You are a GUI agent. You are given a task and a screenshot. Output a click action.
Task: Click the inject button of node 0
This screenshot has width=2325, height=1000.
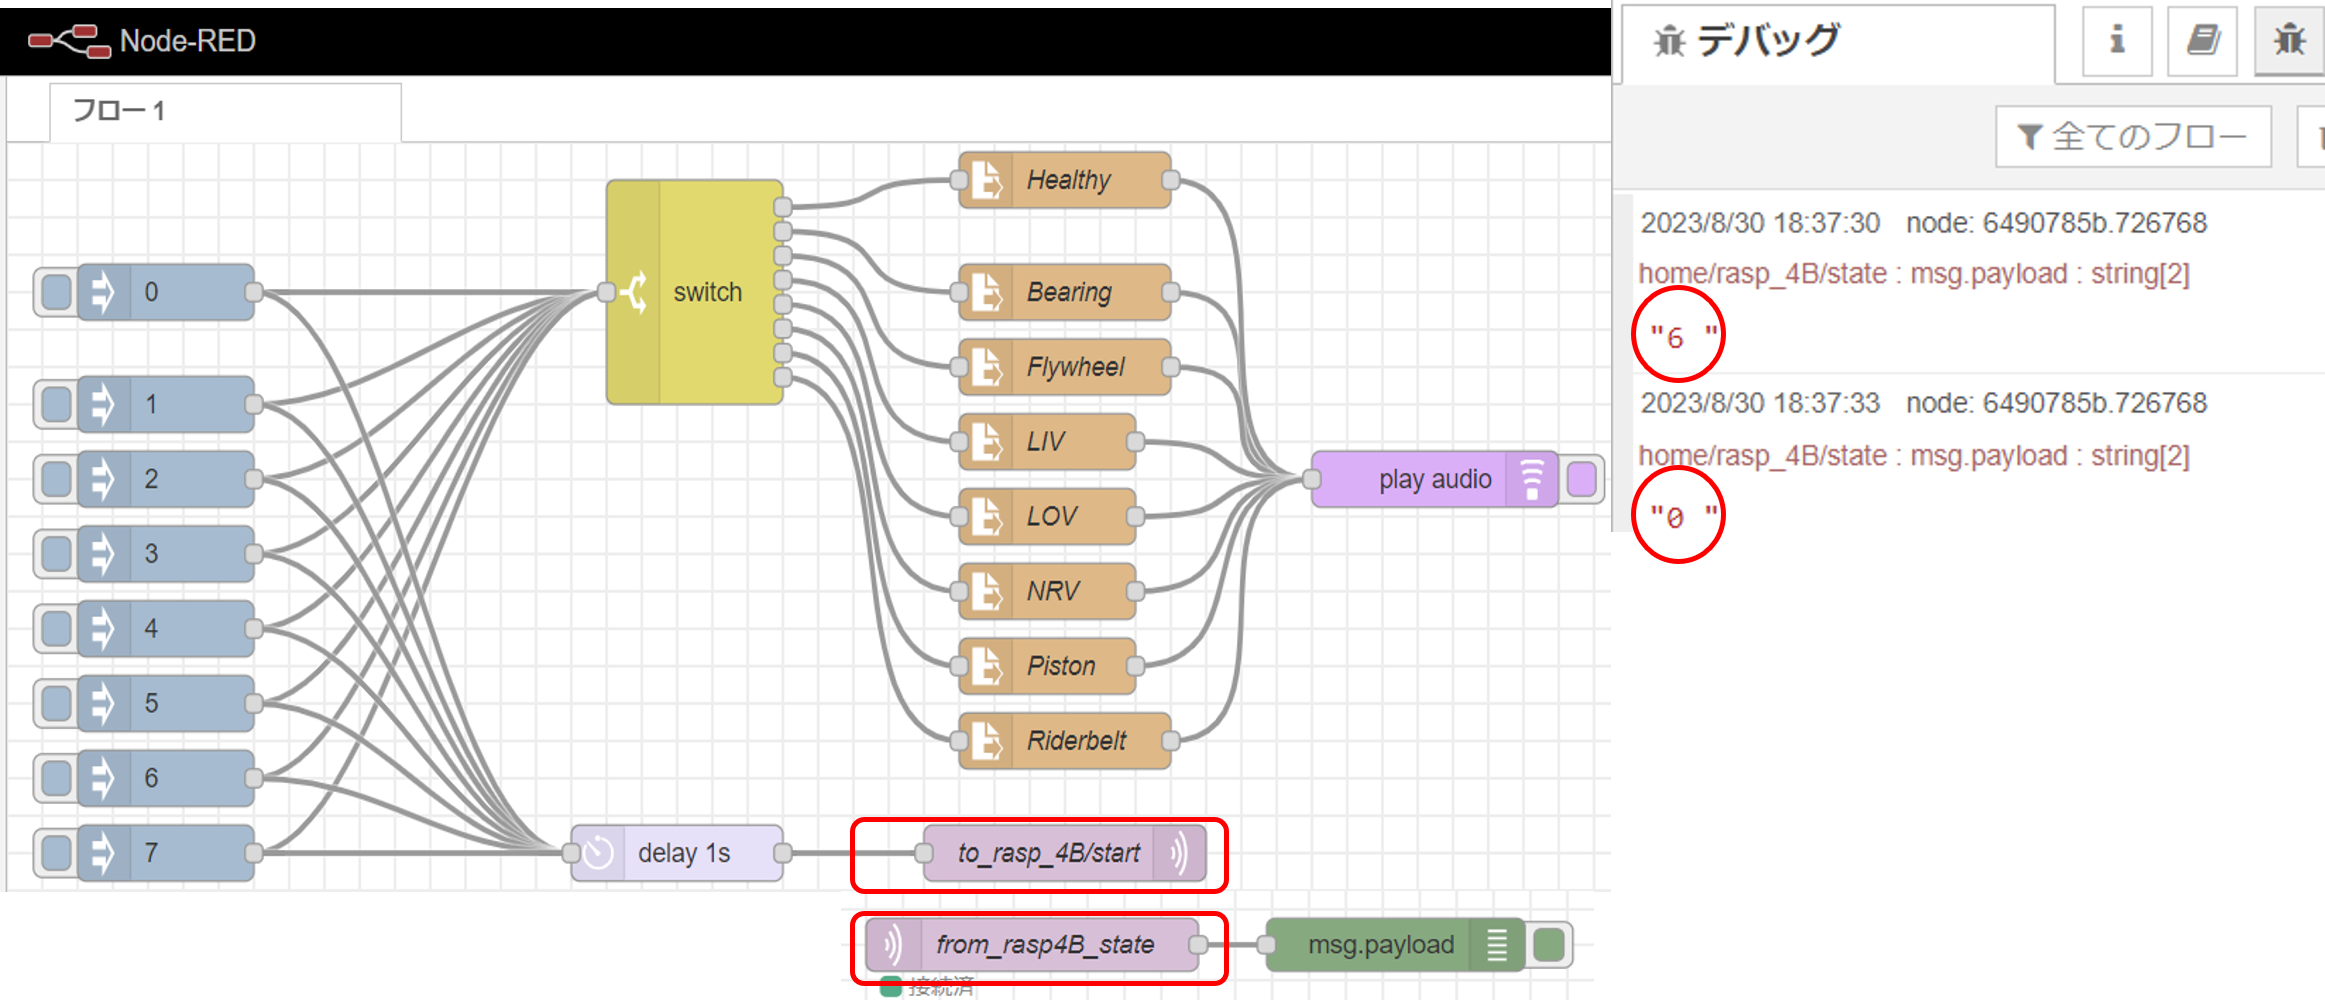click(x=56, y=292)
